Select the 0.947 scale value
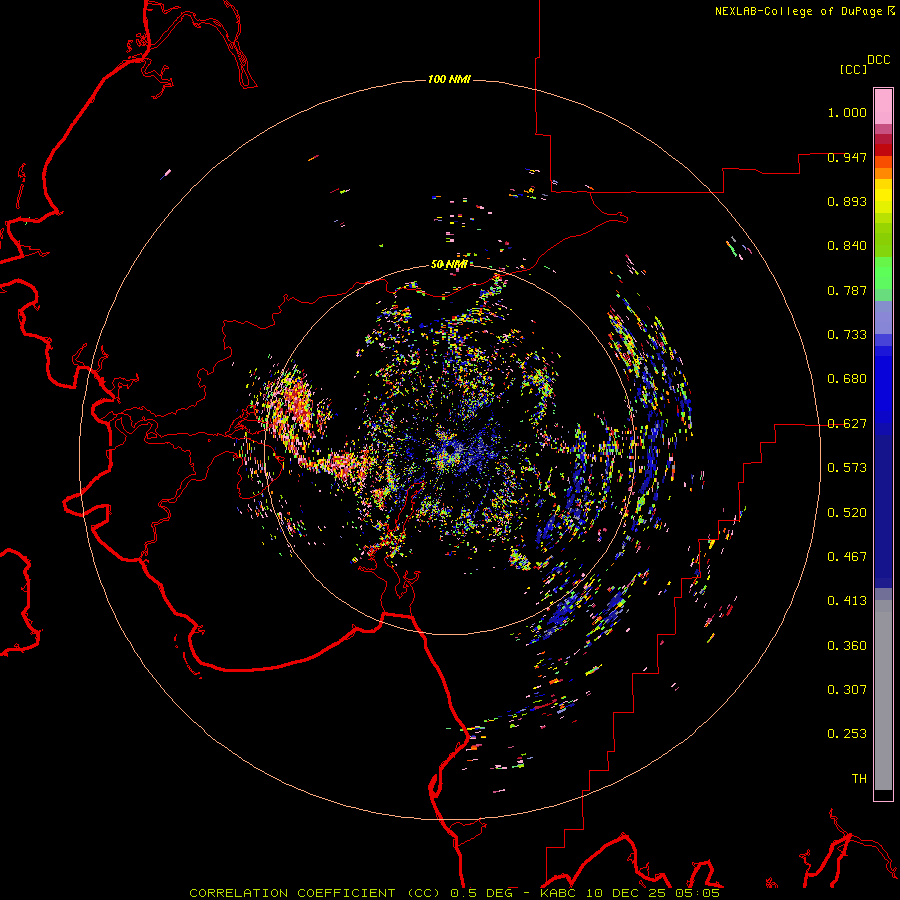The width and height of the screenshot is (900, 900). click(847, 157)
